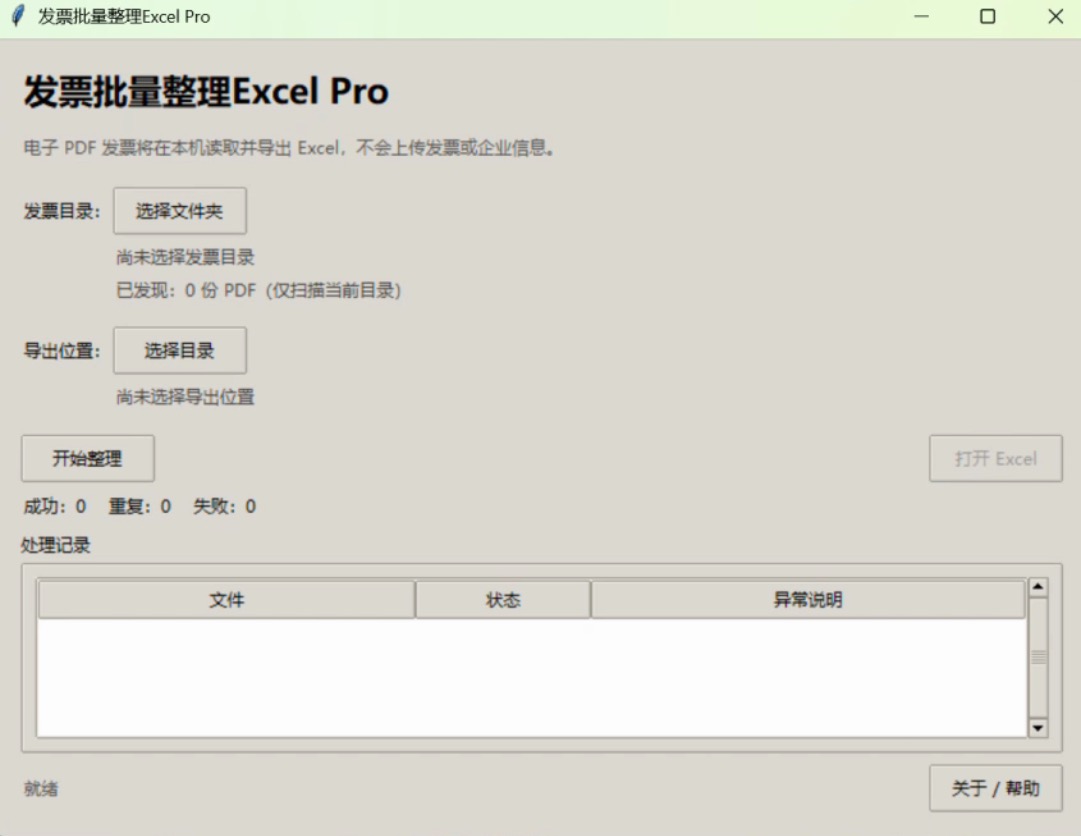1081x836 pixels.
Task: Click the scrollbar down arrow in 处理记录
Action: pos(1038,728)
